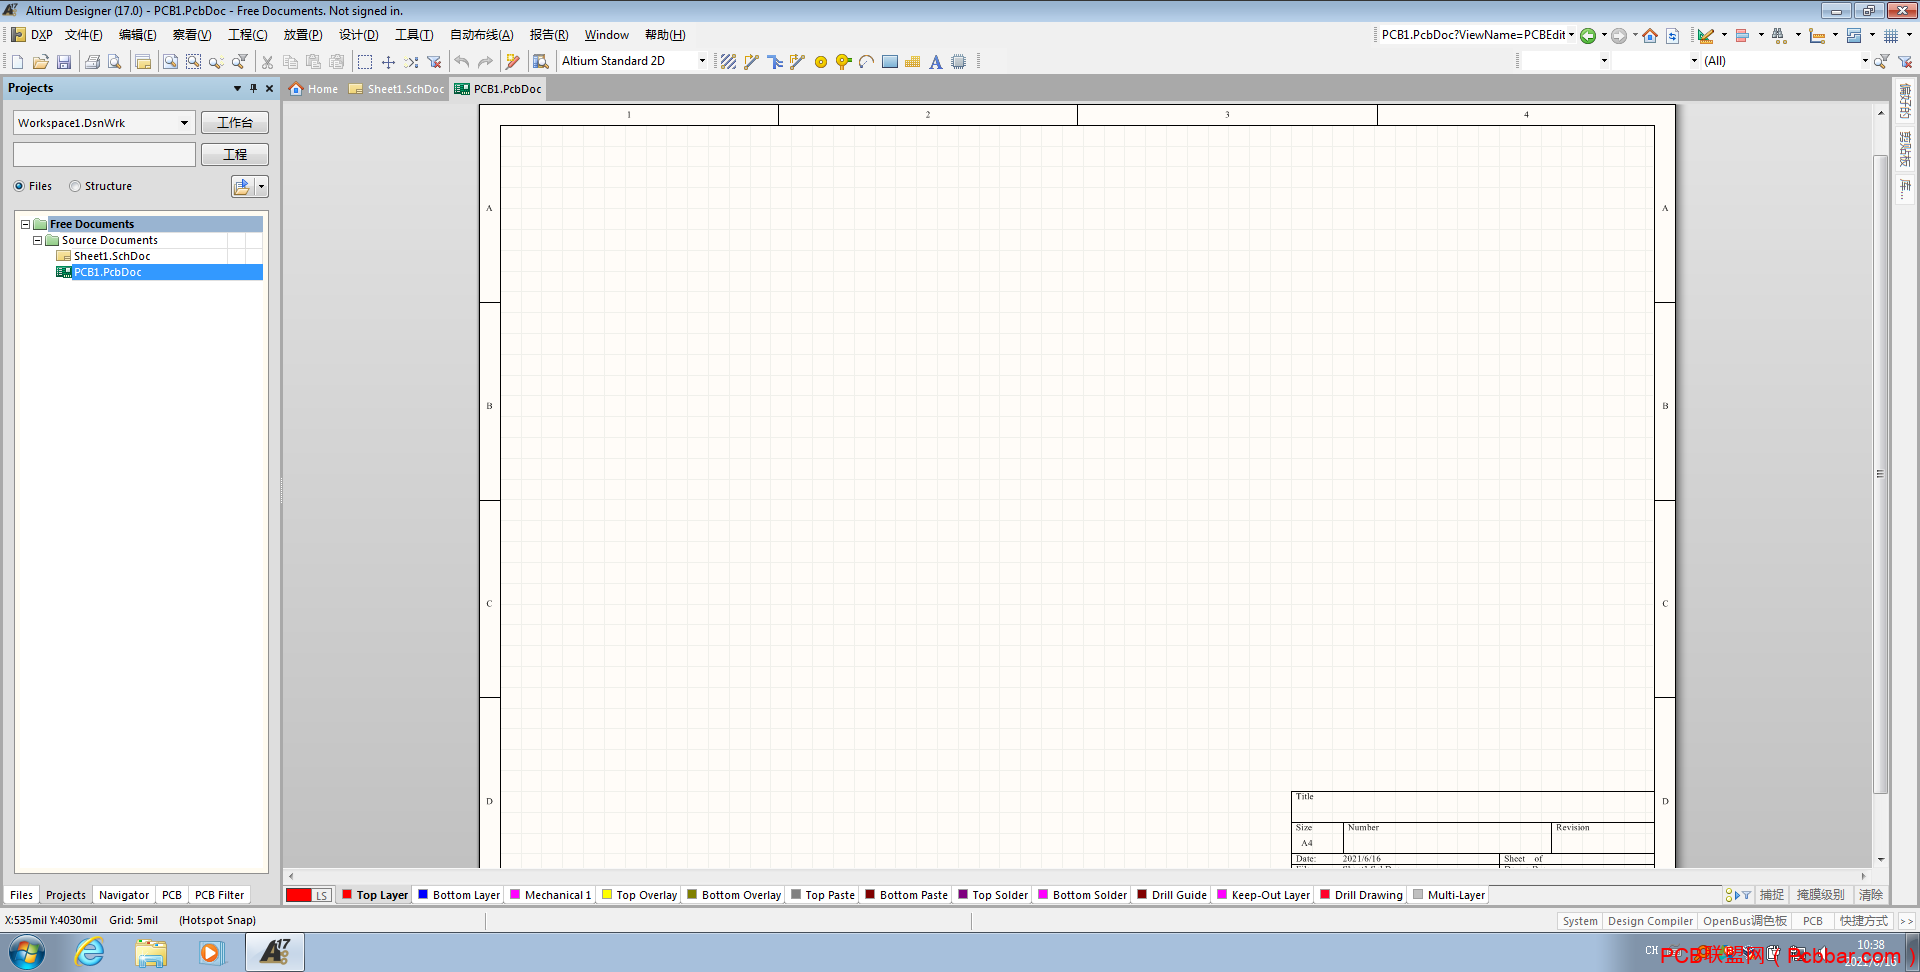The width and height of the screenshot is (1920, 972).
Task: Click the red current layer color swatch
Action: [x=299, y=895]
